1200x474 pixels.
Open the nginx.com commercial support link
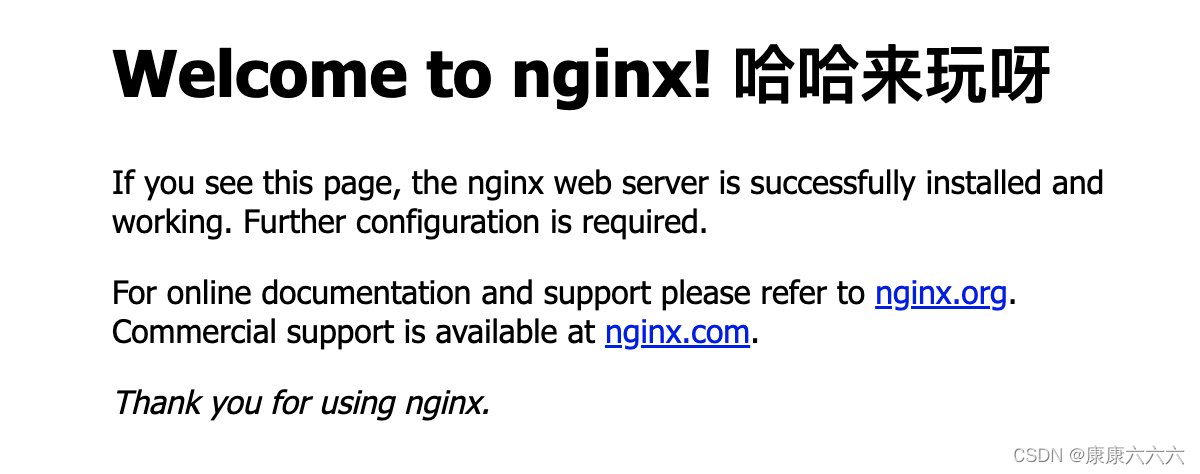pyautogui.click(x=677, y=332)
